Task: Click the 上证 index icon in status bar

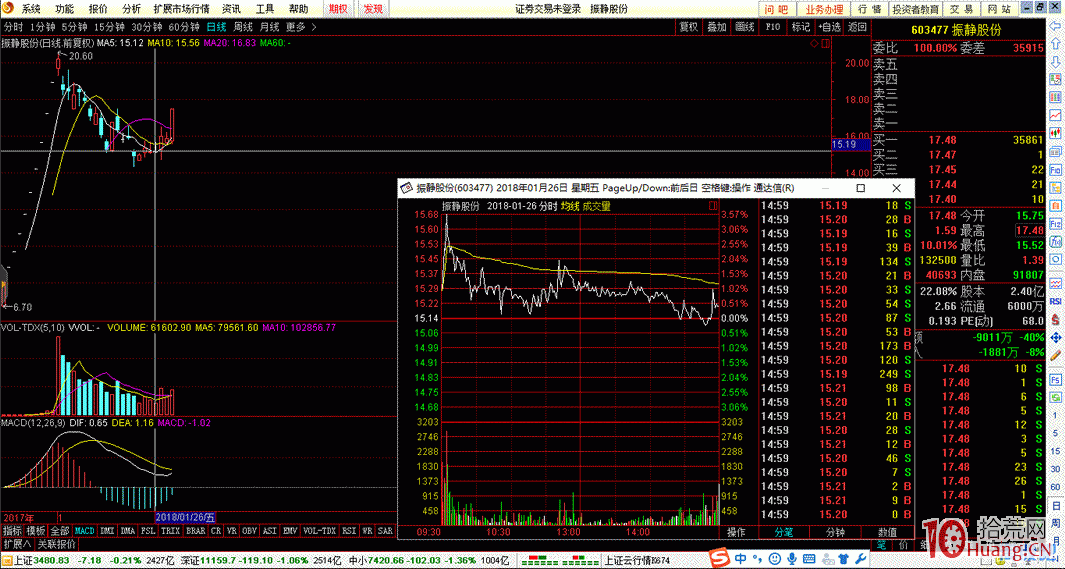Action: coord(7,561)
